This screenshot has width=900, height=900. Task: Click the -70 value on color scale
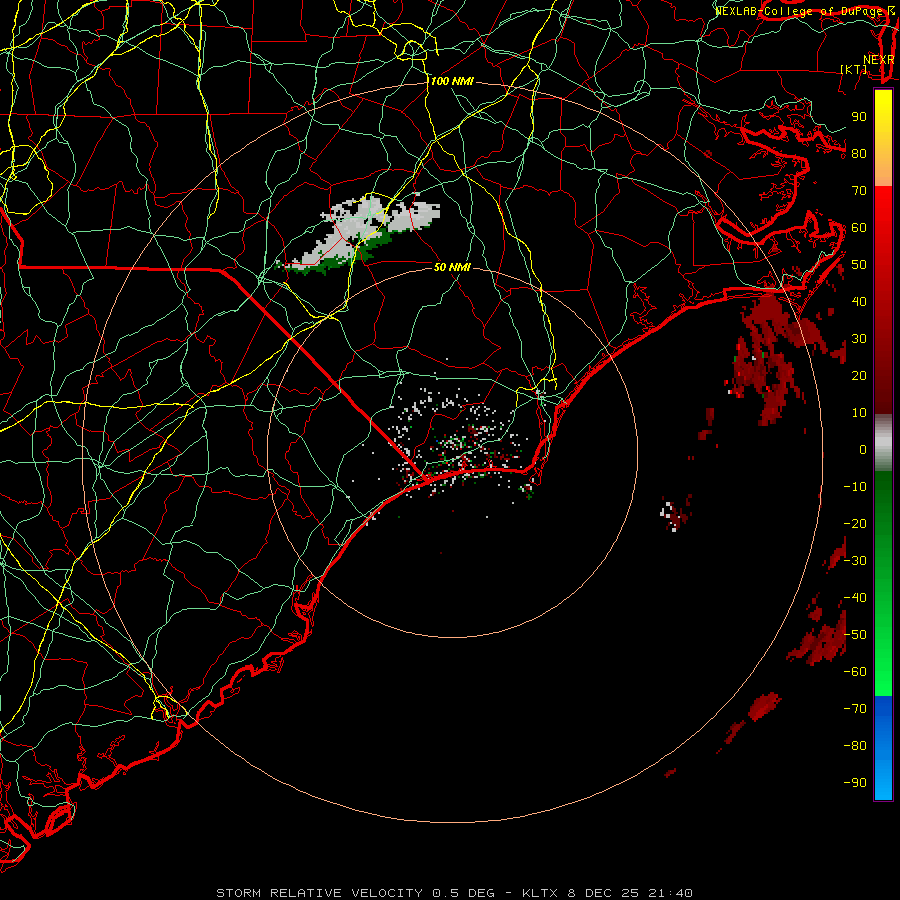[x=855, y=709]
